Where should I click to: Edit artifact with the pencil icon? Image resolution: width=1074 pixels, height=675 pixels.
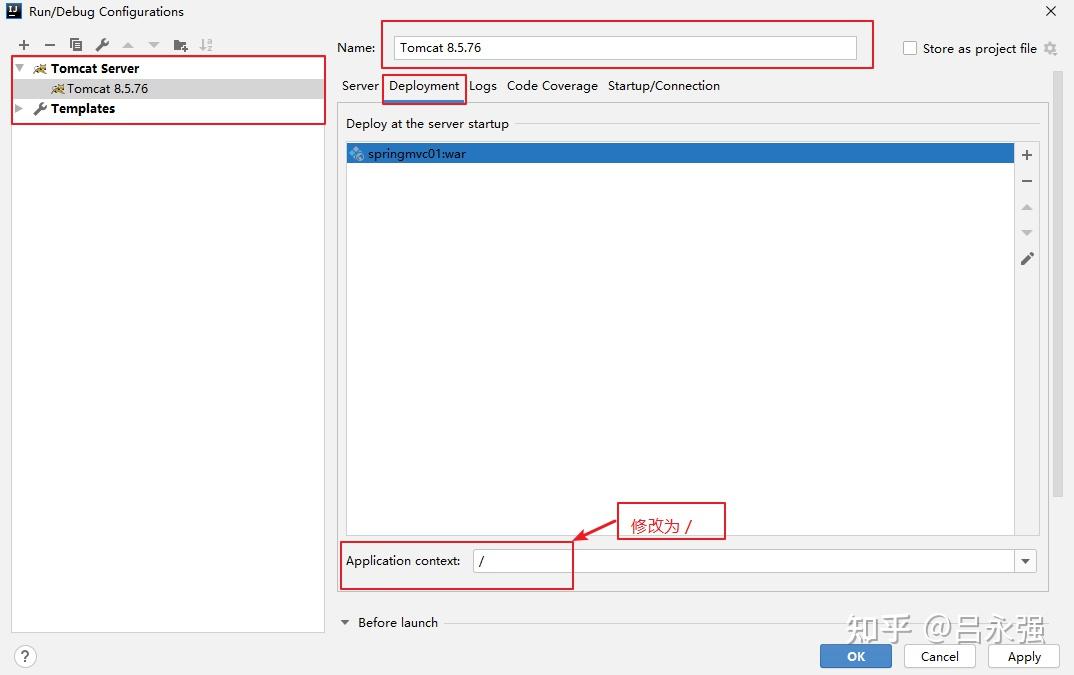[1027, 258]
